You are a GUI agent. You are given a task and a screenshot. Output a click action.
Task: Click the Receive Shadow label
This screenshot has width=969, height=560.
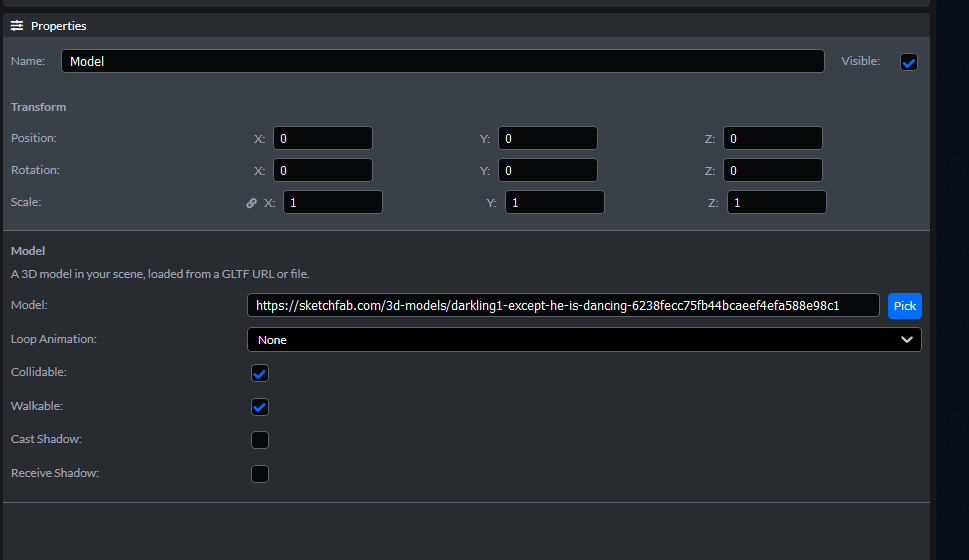[55, 473]
